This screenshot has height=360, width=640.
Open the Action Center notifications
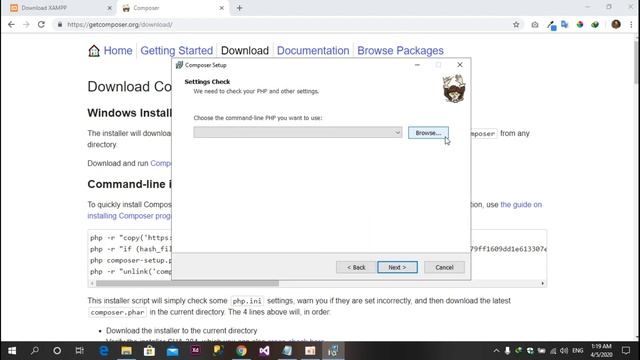tap(626, 351)
